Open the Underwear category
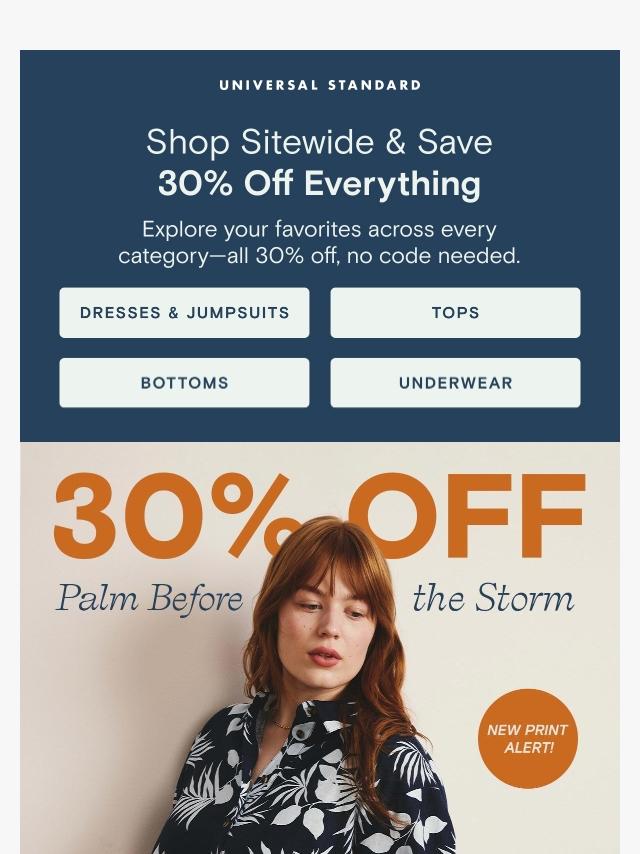The image size is (640, 854). [455, 382]
